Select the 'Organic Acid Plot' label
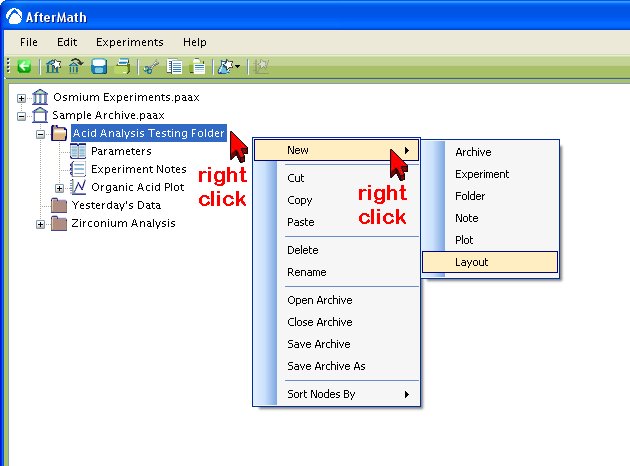630x466 pixels. coord(138,187)
